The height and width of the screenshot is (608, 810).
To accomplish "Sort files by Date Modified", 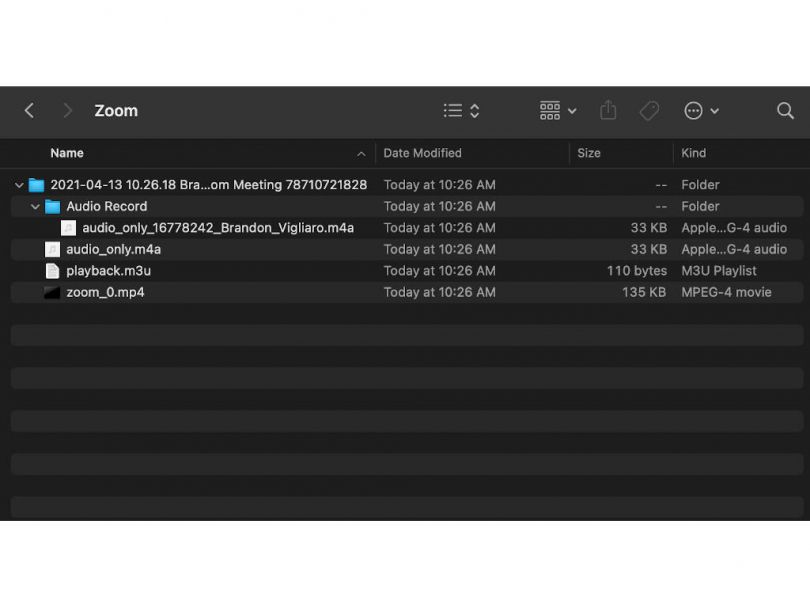I will 420,153.
